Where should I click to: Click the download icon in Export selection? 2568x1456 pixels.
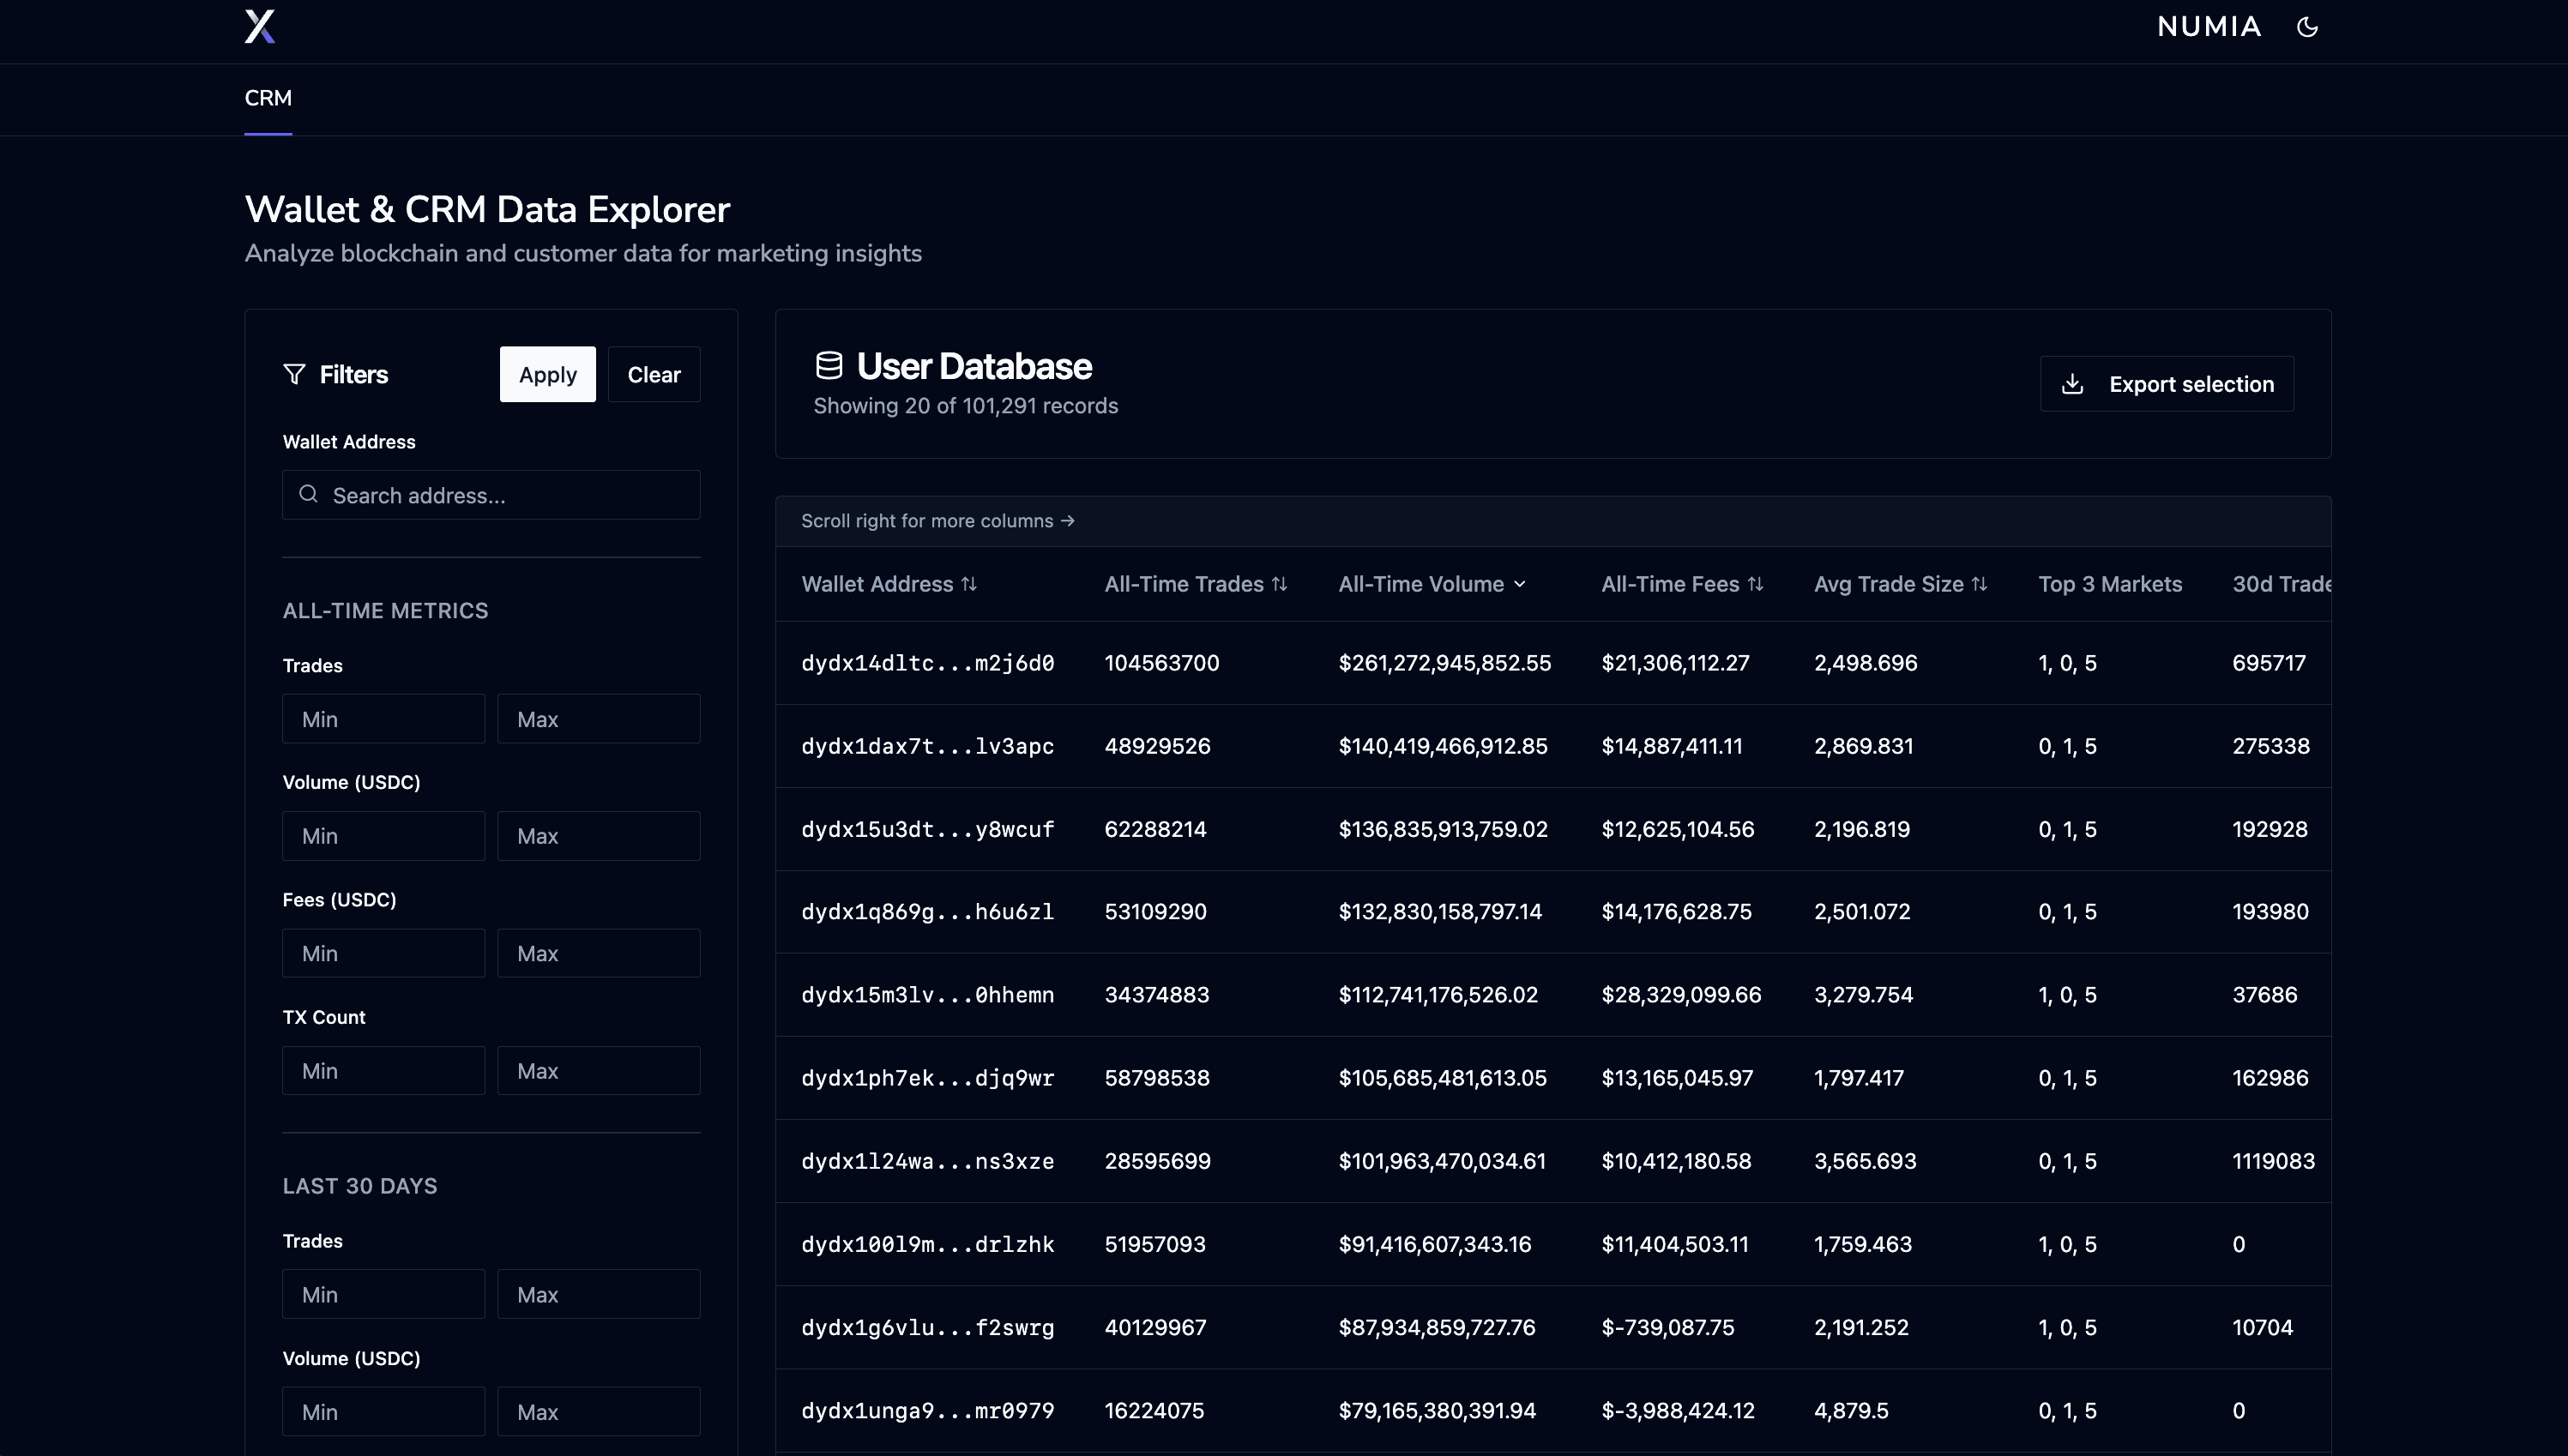click(x=2073, y=383)
